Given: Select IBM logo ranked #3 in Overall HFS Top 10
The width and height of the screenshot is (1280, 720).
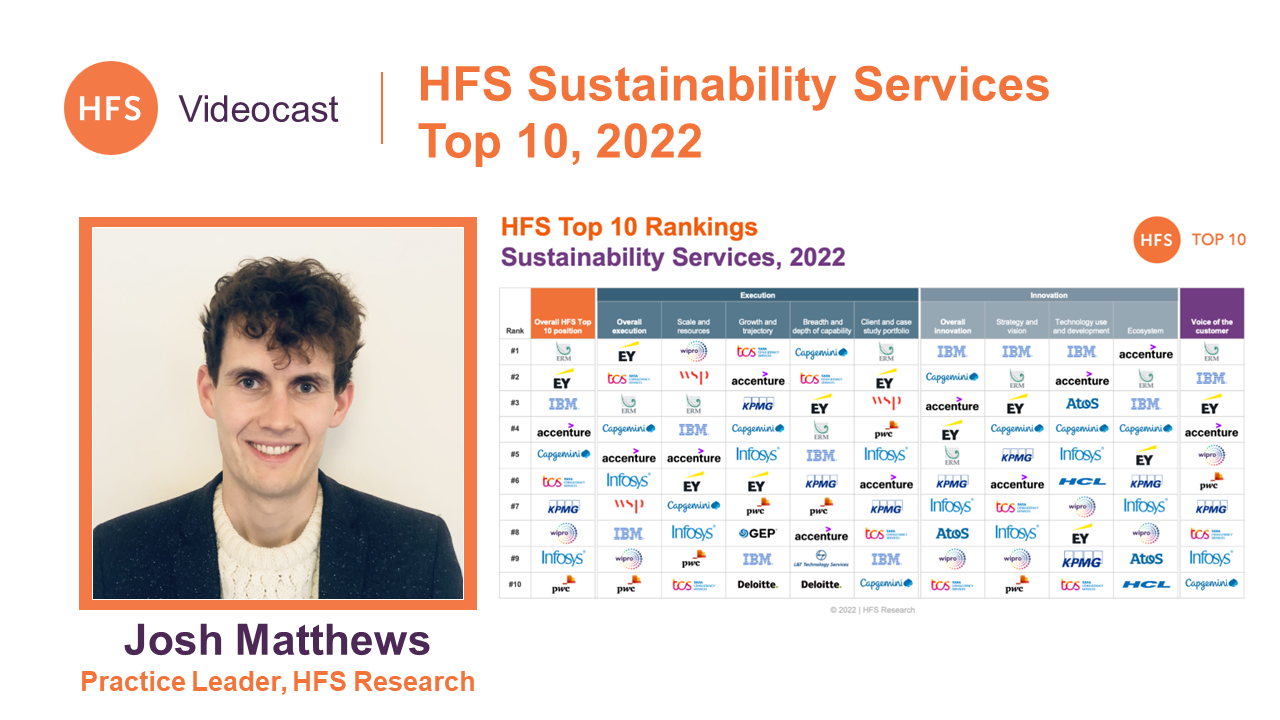Looking at the screenshot, I should [563, 404].
